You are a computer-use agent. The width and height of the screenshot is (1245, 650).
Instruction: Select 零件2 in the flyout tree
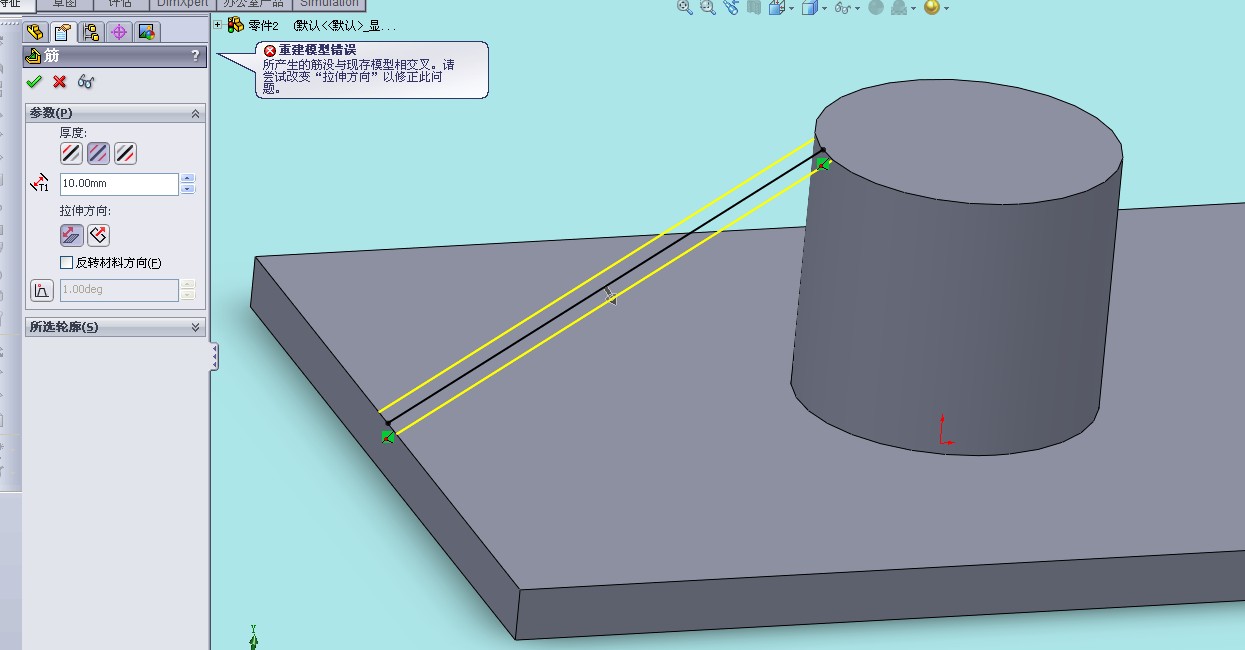pos(263,26)
